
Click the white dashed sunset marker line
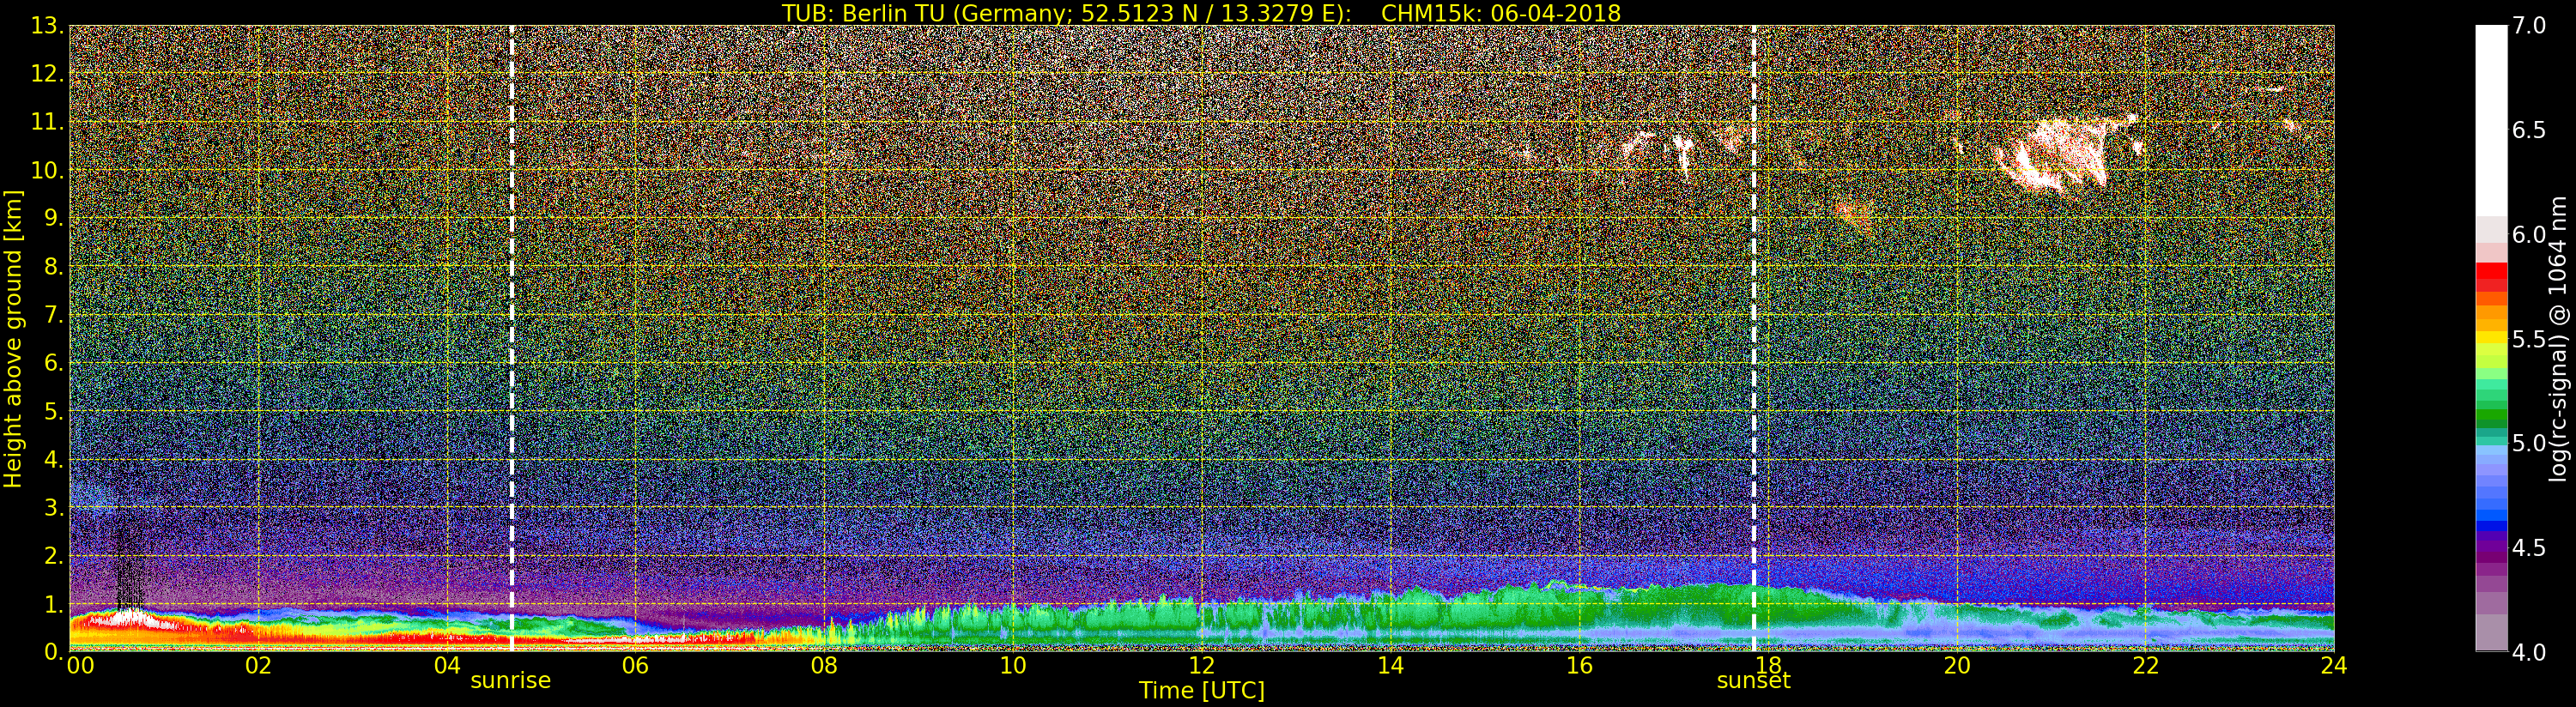[1754, 339]
